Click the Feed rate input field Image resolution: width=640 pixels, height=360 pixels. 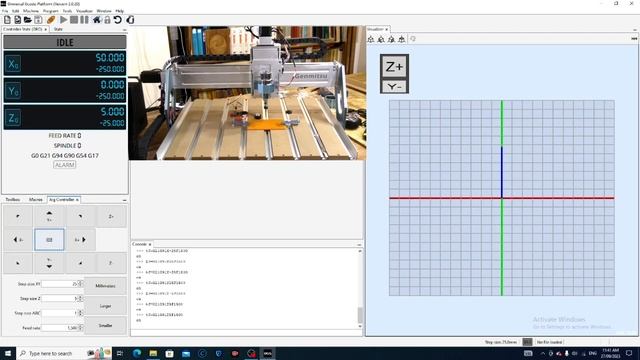(60, 328)
